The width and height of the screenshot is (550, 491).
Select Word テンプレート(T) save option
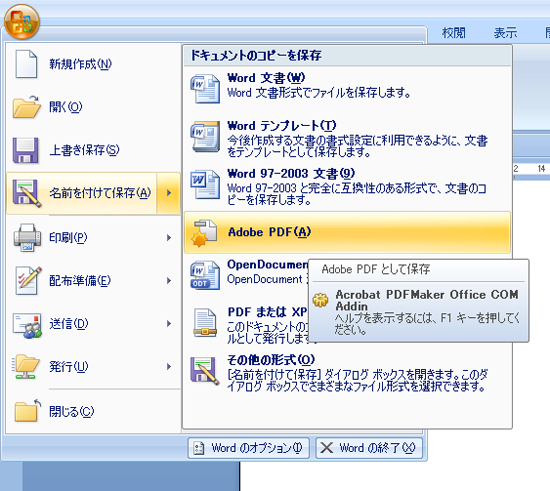tap(347, 139)
